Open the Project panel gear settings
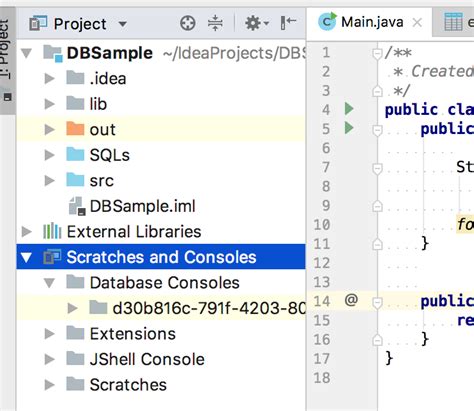The width and height of the screenshot is (474, 411). tap(257, 23)
